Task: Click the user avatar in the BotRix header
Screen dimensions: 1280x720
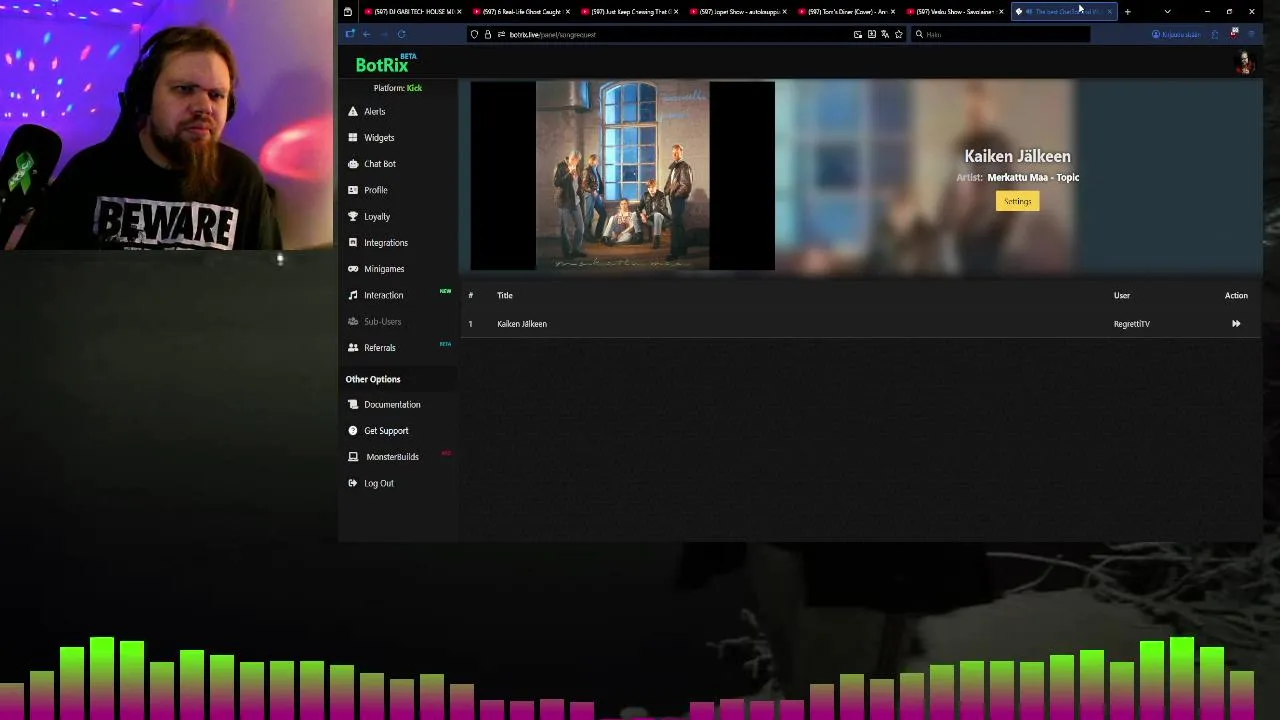Action: pos(1245,63)
